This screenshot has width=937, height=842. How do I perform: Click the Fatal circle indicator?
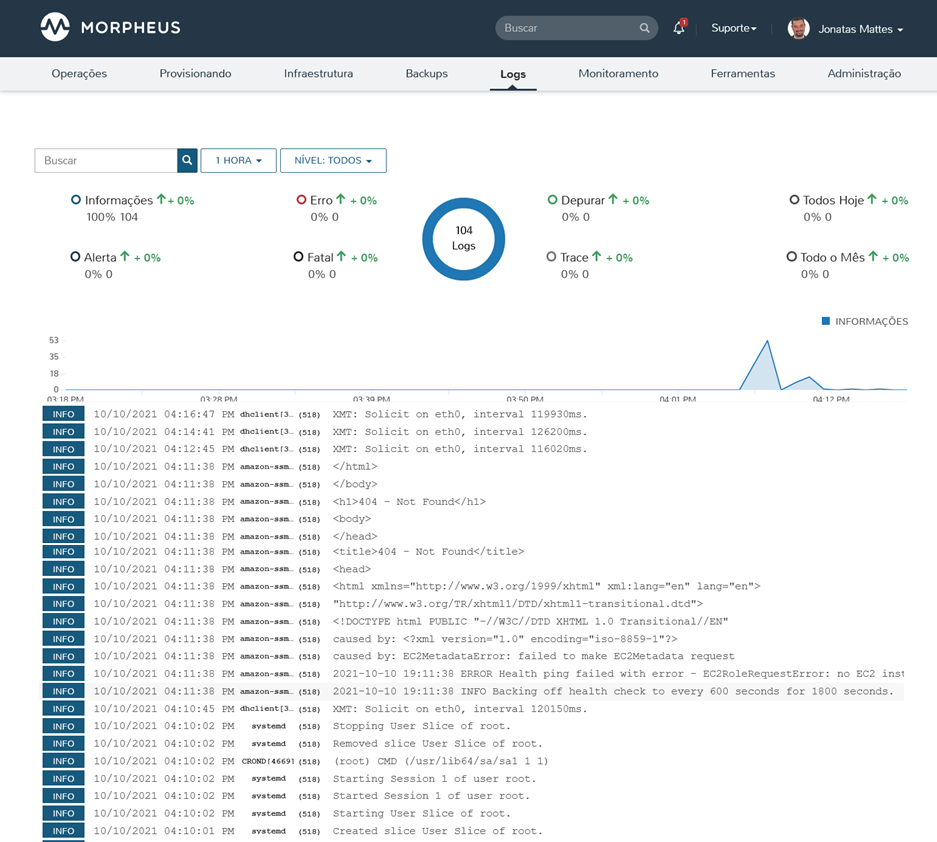(x=298, y=256)
